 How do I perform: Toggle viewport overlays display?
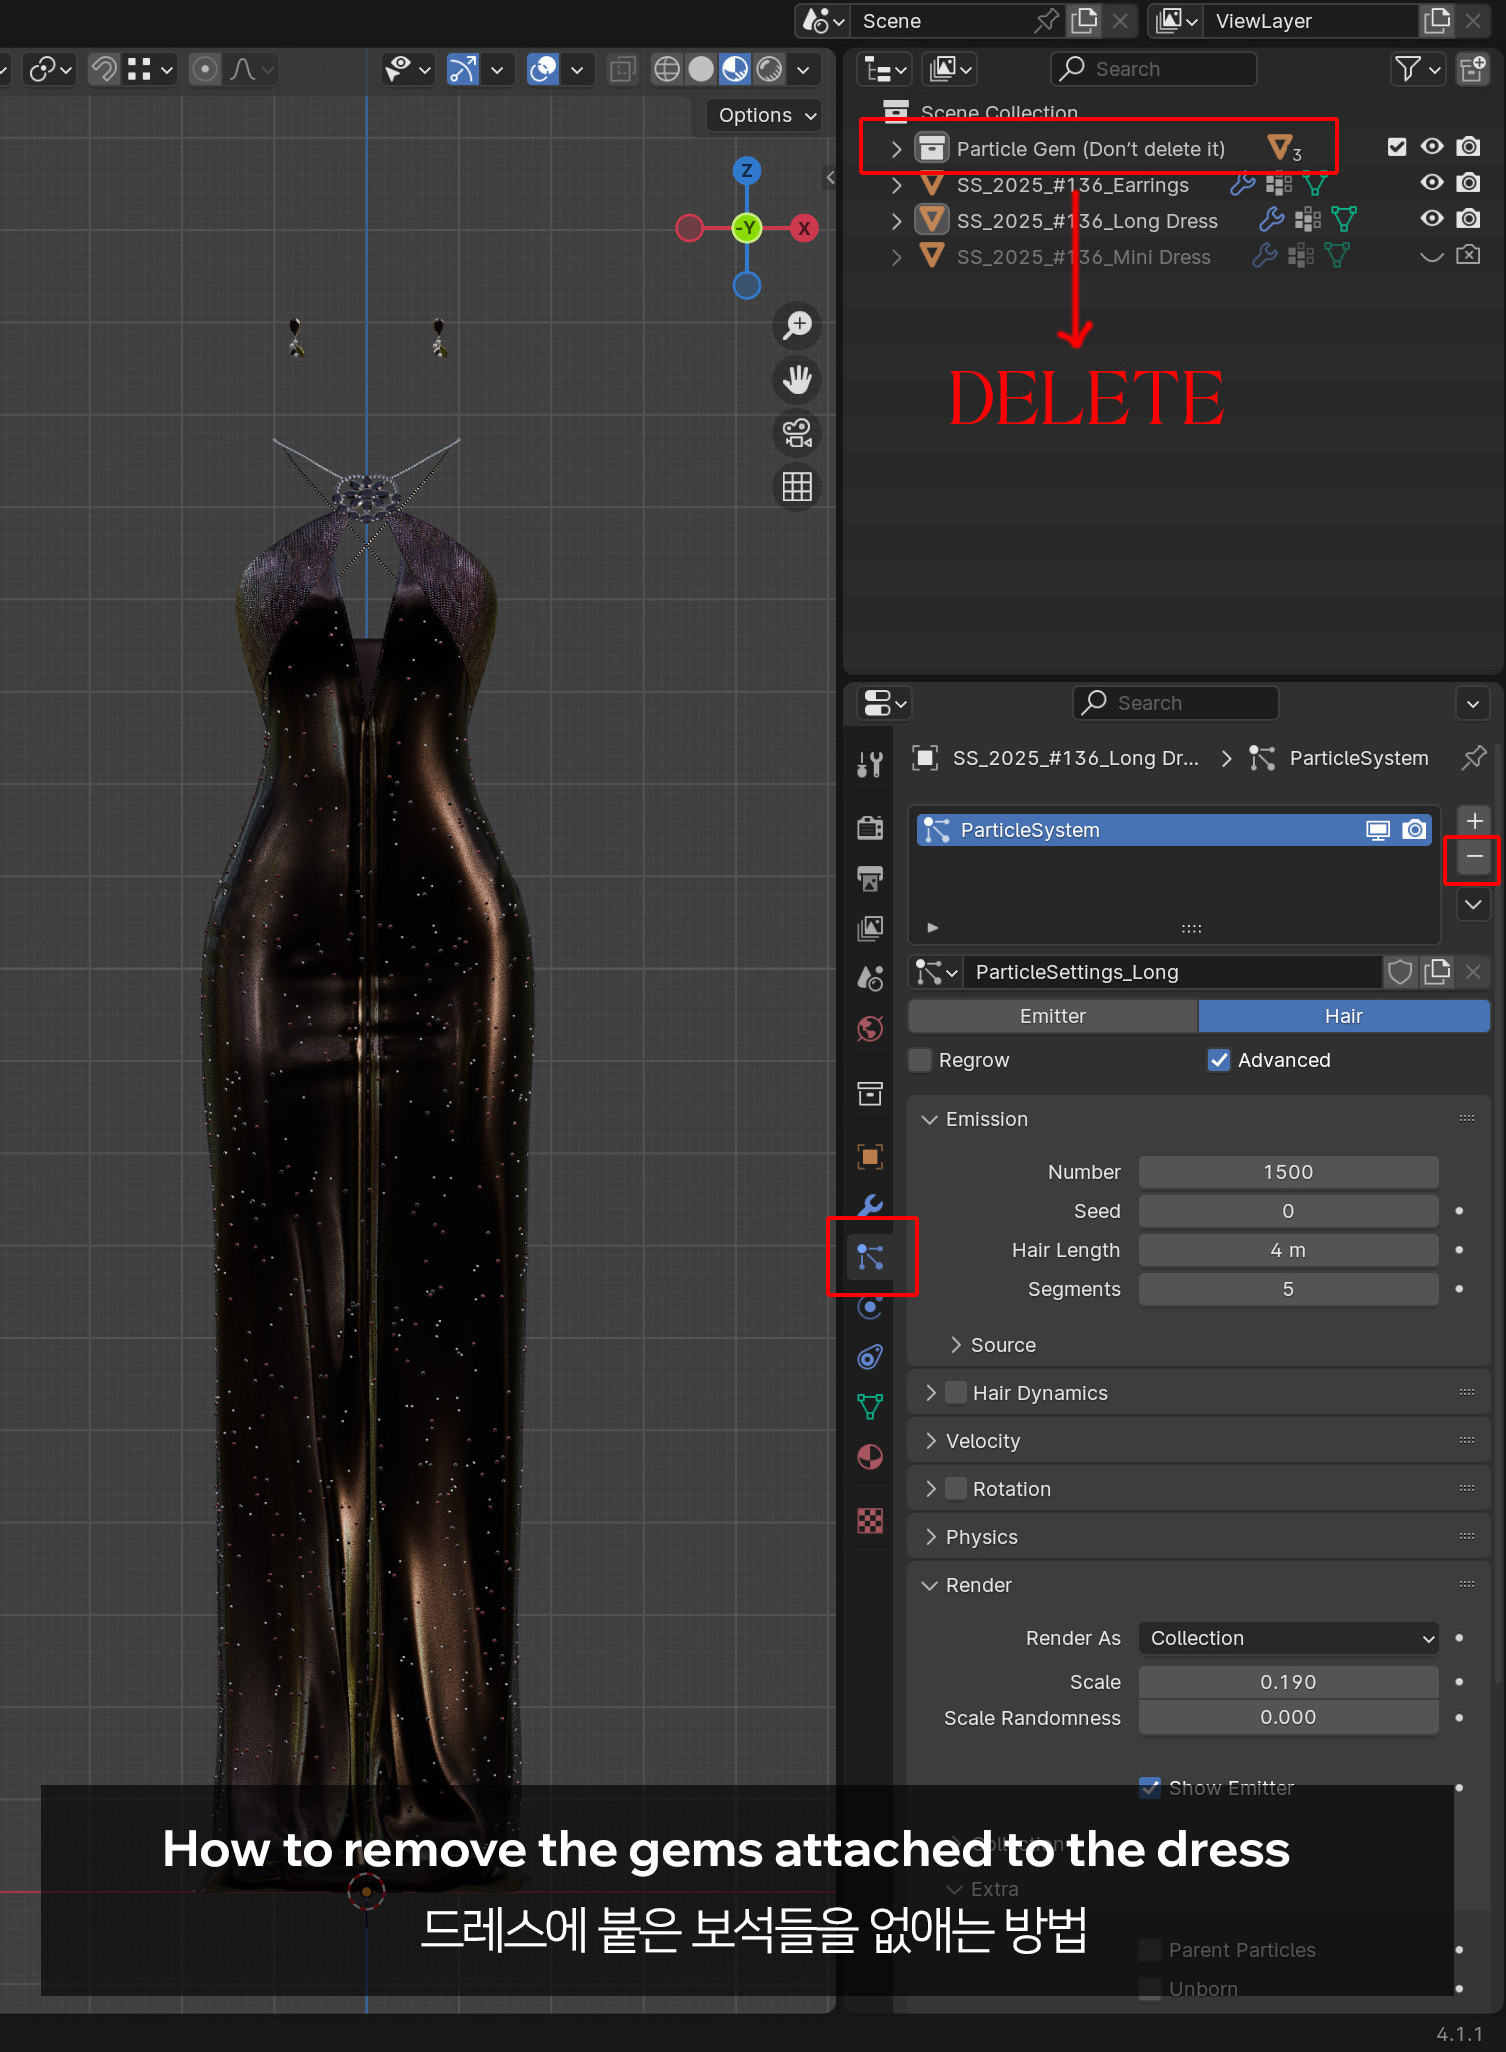click(x=542, y=69)
